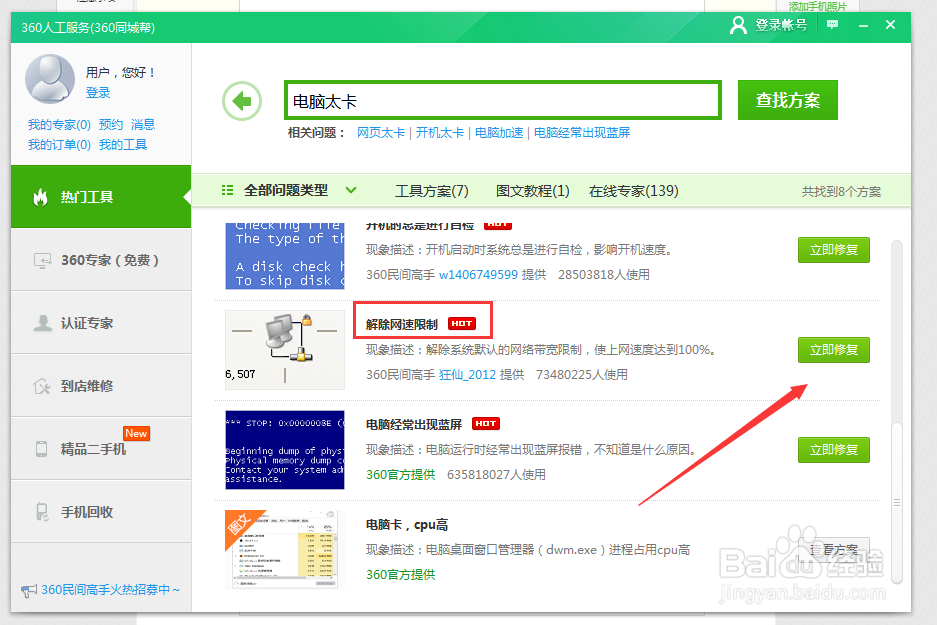Open 360专家（免费） sidebar section
Screen dimensions: 937x625
click(101, 260)
